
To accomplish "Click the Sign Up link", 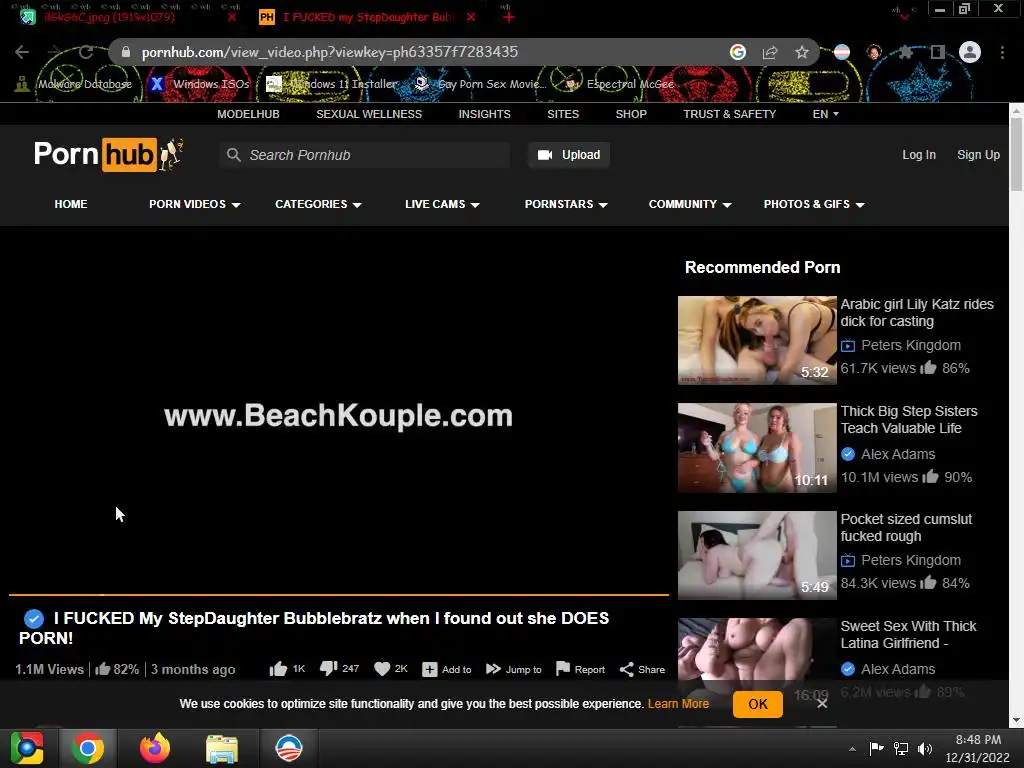I will pos(978,155).
